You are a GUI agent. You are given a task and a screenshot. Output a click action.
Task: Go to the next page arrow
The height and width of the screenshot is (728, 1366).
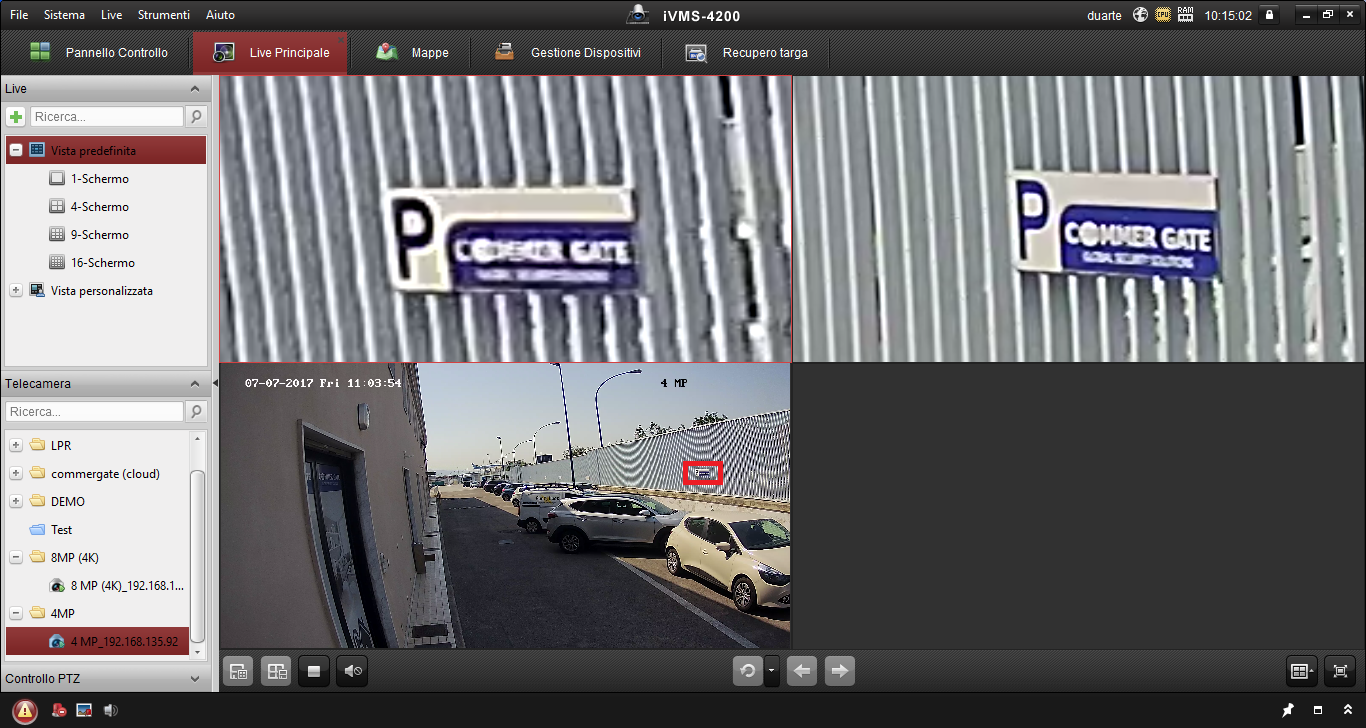(840, 672)
